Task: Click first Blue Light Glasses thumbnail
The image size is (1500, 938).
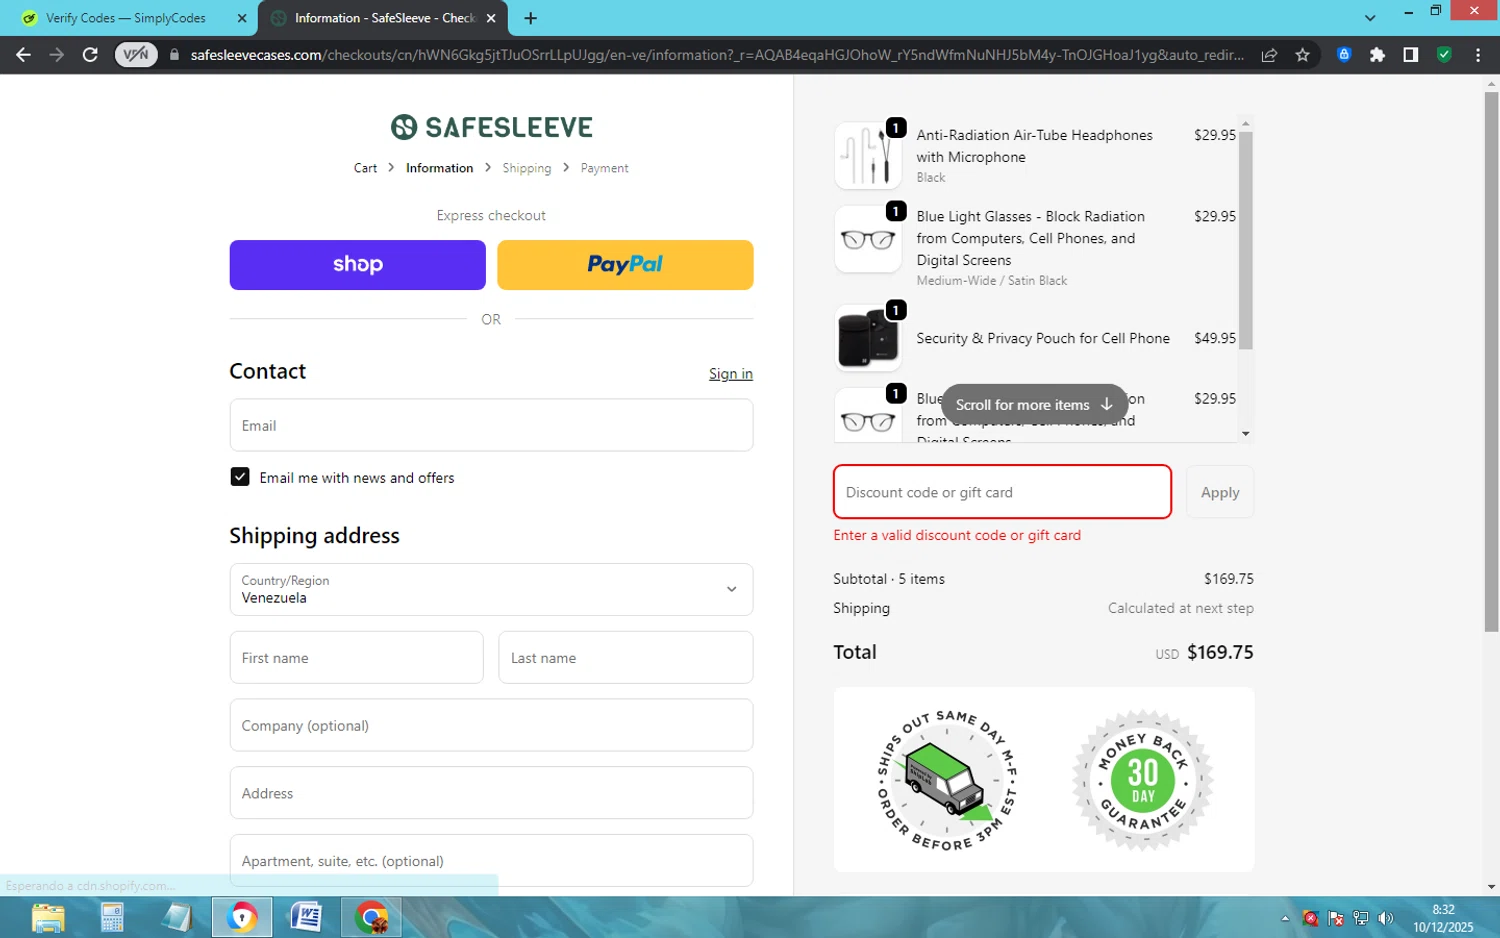Action: point(868,239)
